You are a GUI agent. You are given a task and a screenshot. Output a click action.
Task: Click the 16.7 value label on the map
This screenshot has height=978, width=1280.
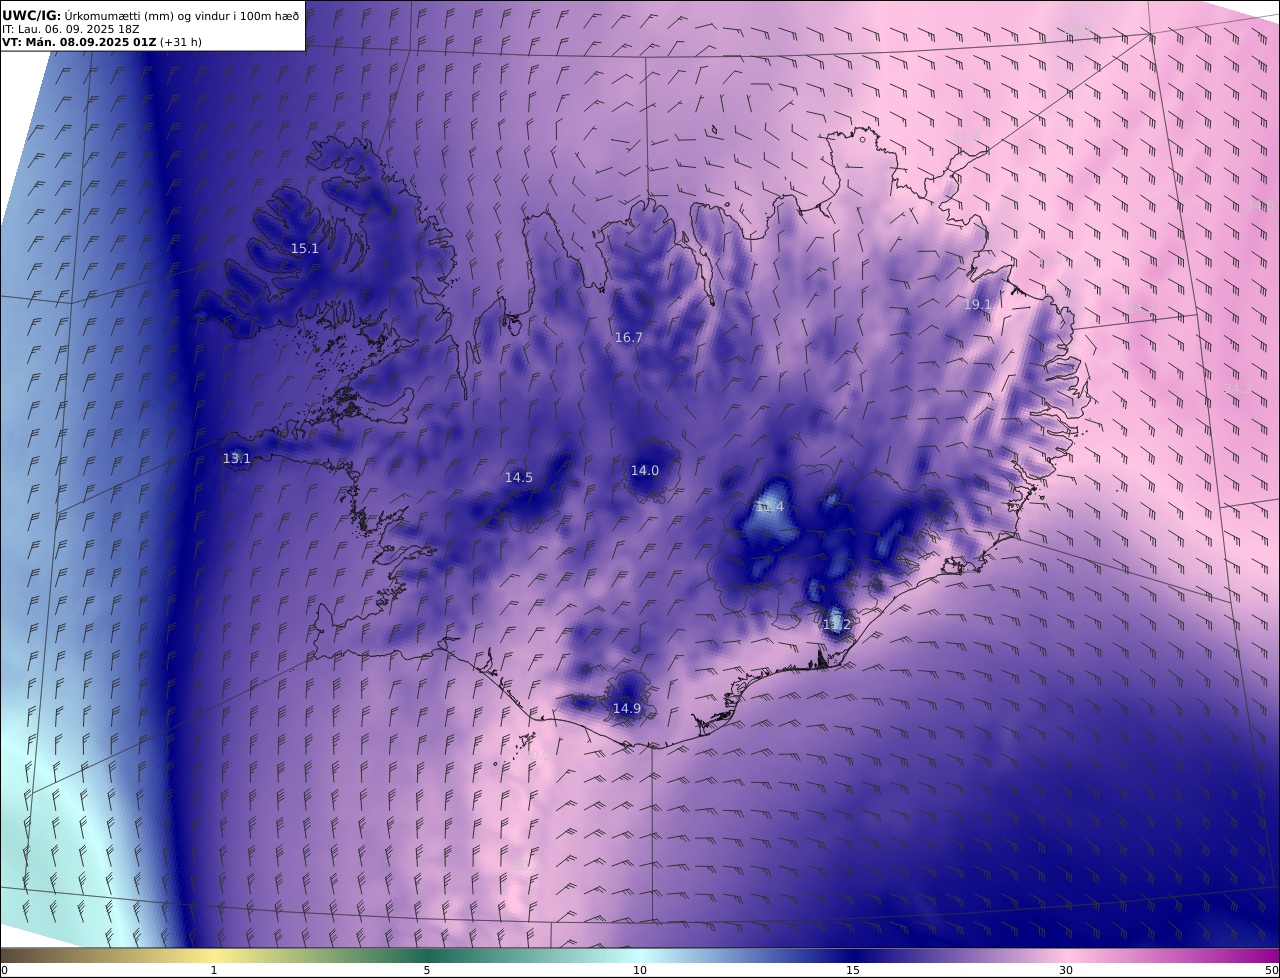click(x=629, y=338)
